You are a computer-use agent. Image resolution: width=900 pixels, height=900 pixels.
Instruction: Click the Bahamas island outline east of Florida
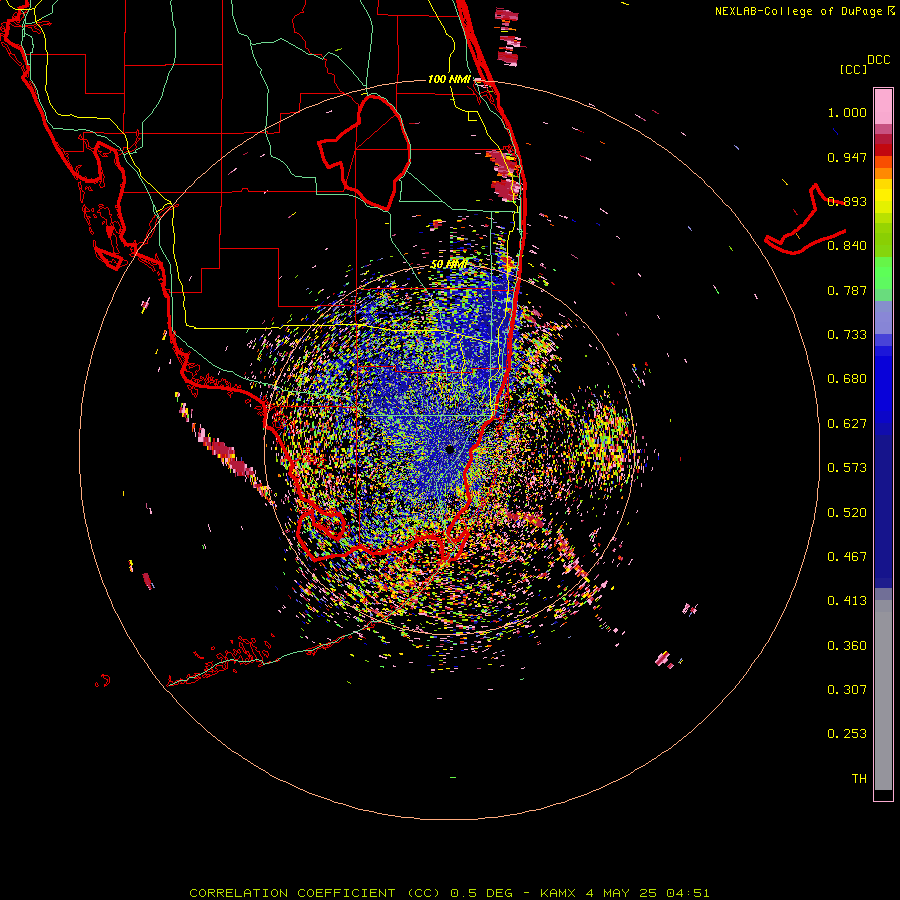[805, 221]
